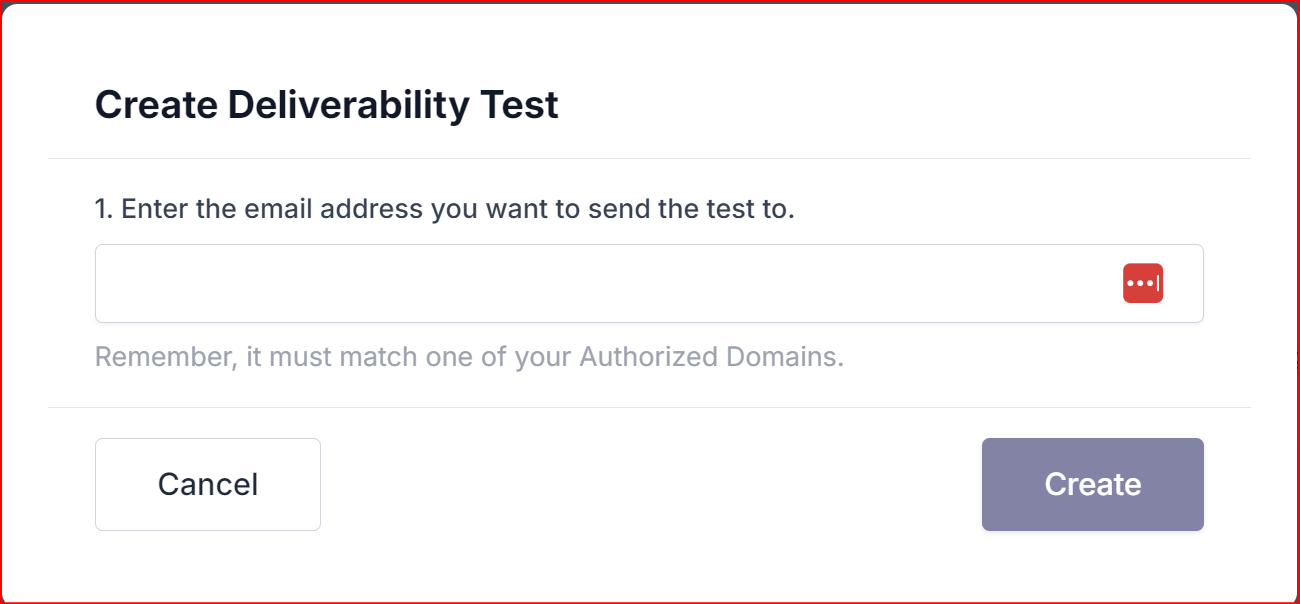
Task: Choose the purple Create button
Action: coord(1093,484)
